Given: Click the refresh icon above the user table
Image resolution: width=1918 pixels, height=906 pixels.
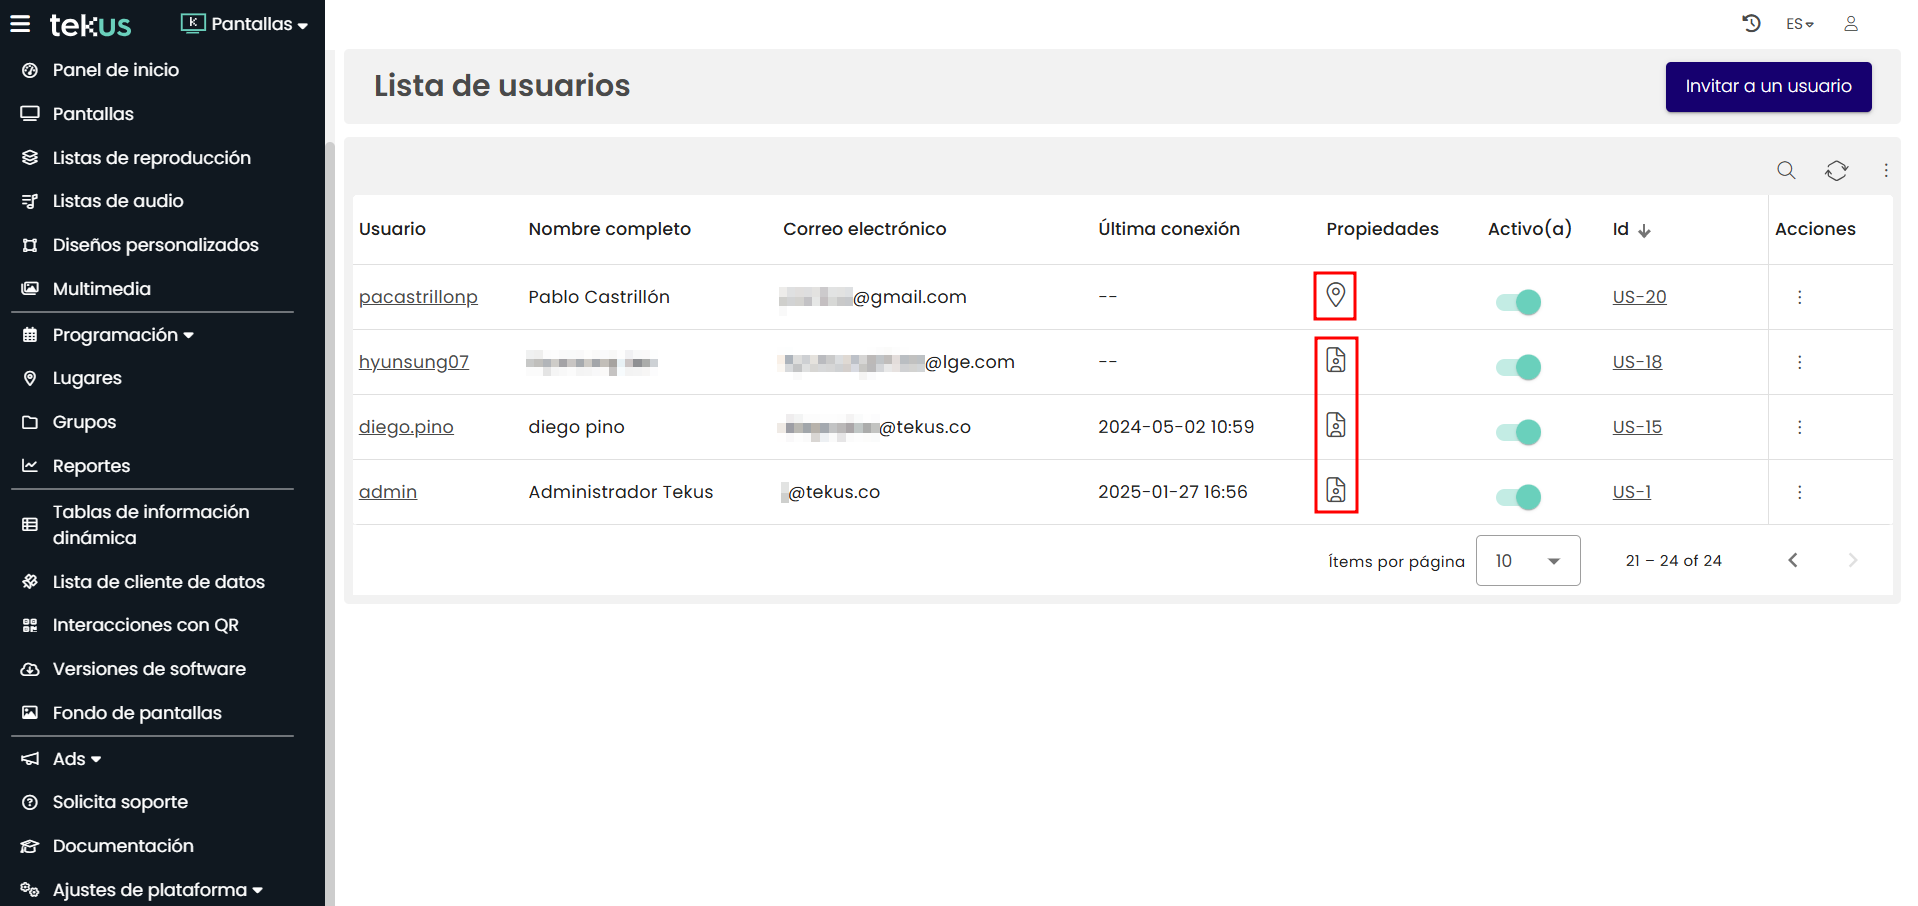Looking at the screenshot, I should pos(1836,170).
